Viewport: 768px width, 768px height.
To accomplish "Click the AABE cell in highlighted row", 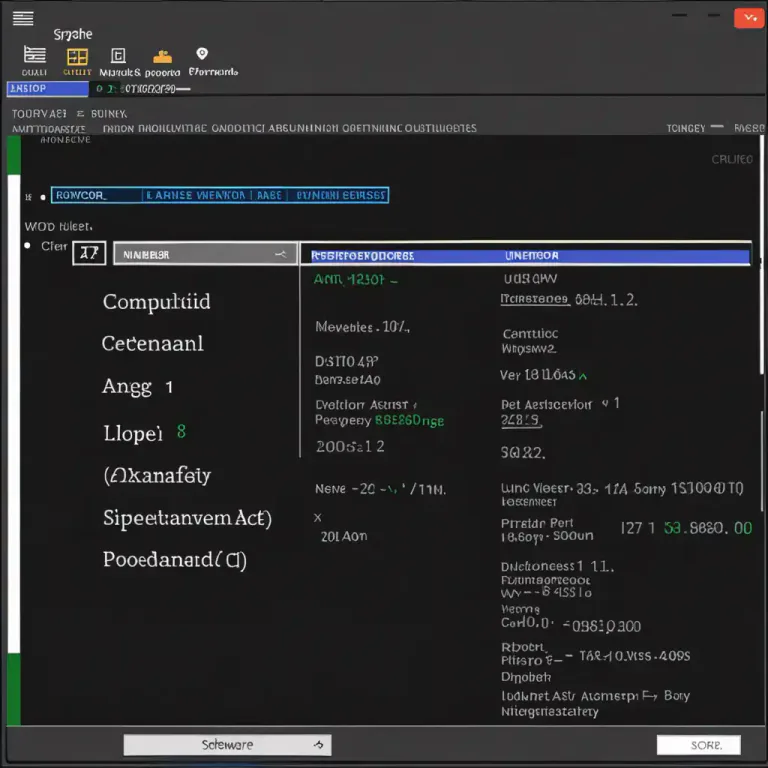I will pos(269,195).
